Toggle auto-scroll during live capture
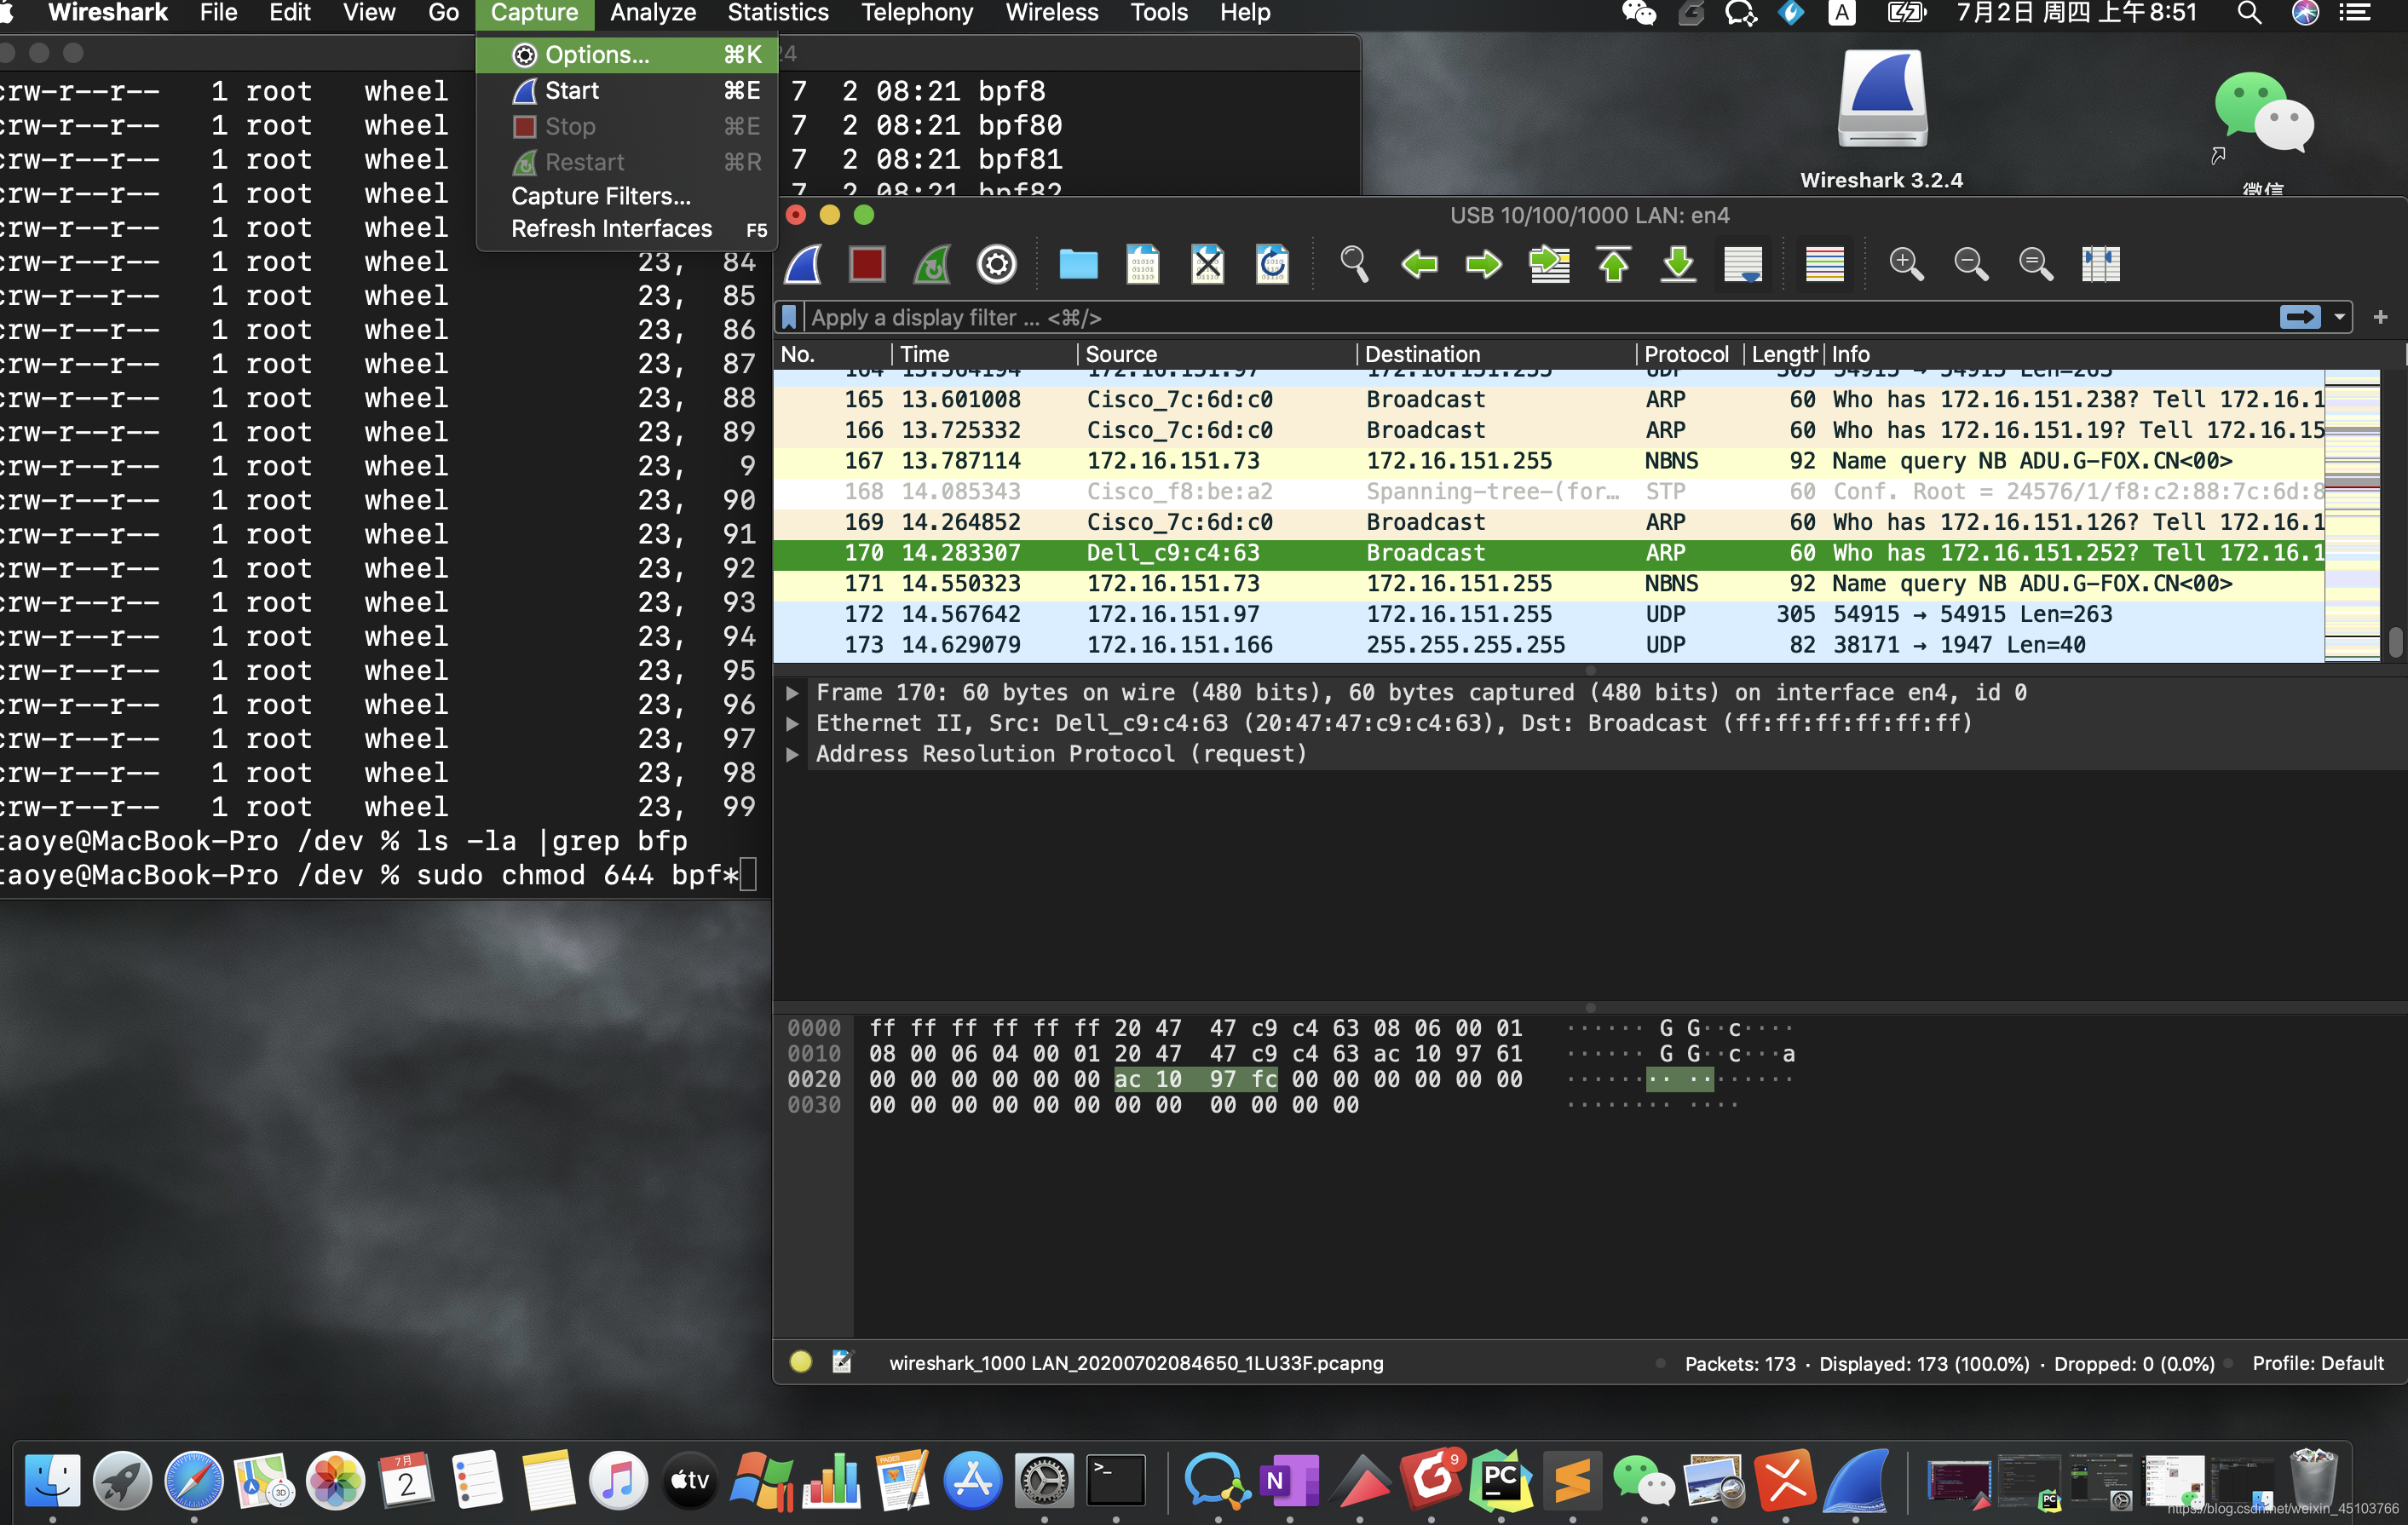 tap(1743, 264)
